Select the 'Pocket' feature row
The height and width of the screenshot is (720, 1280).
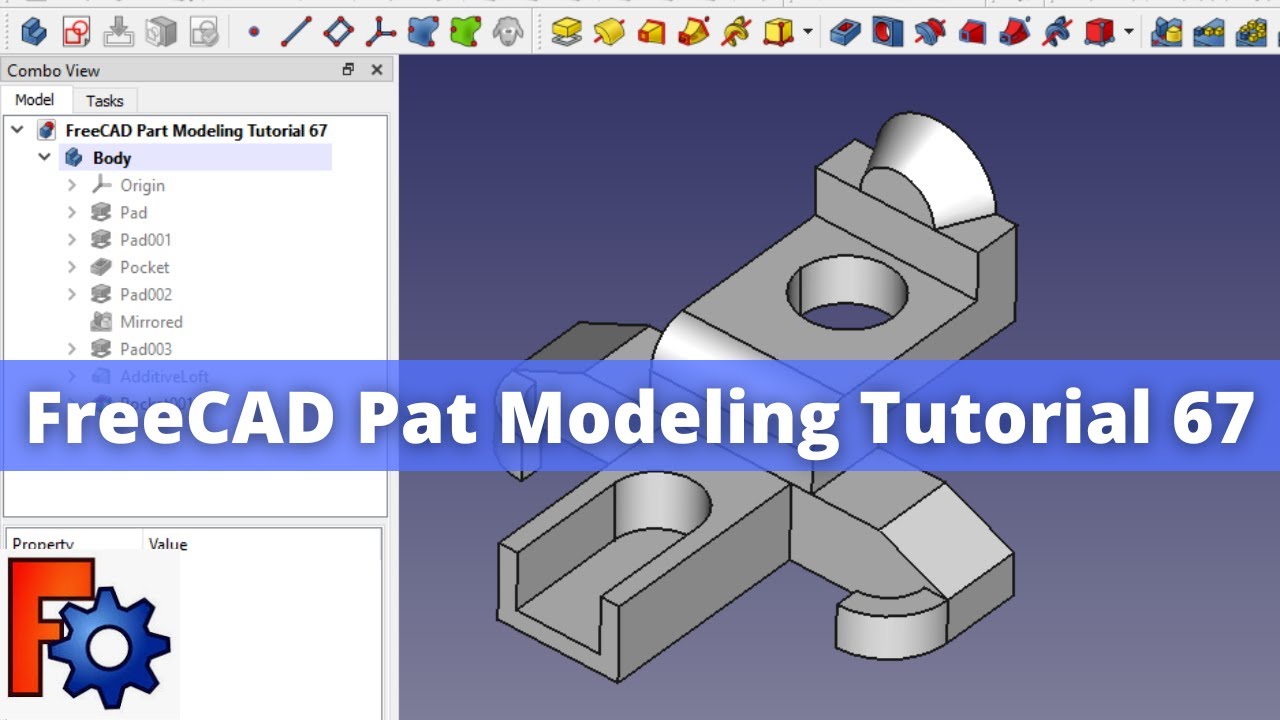(x=144, y=267)
